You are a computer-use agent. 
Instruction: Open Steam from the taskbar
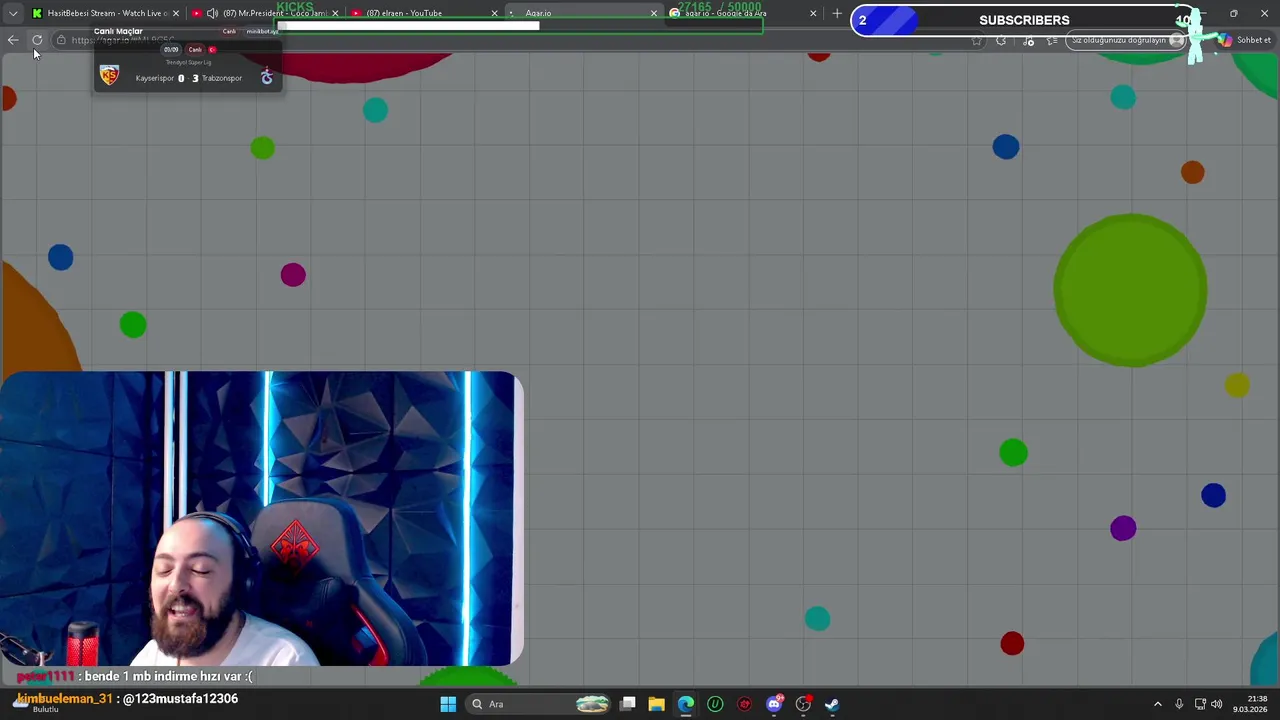point(832,704)
